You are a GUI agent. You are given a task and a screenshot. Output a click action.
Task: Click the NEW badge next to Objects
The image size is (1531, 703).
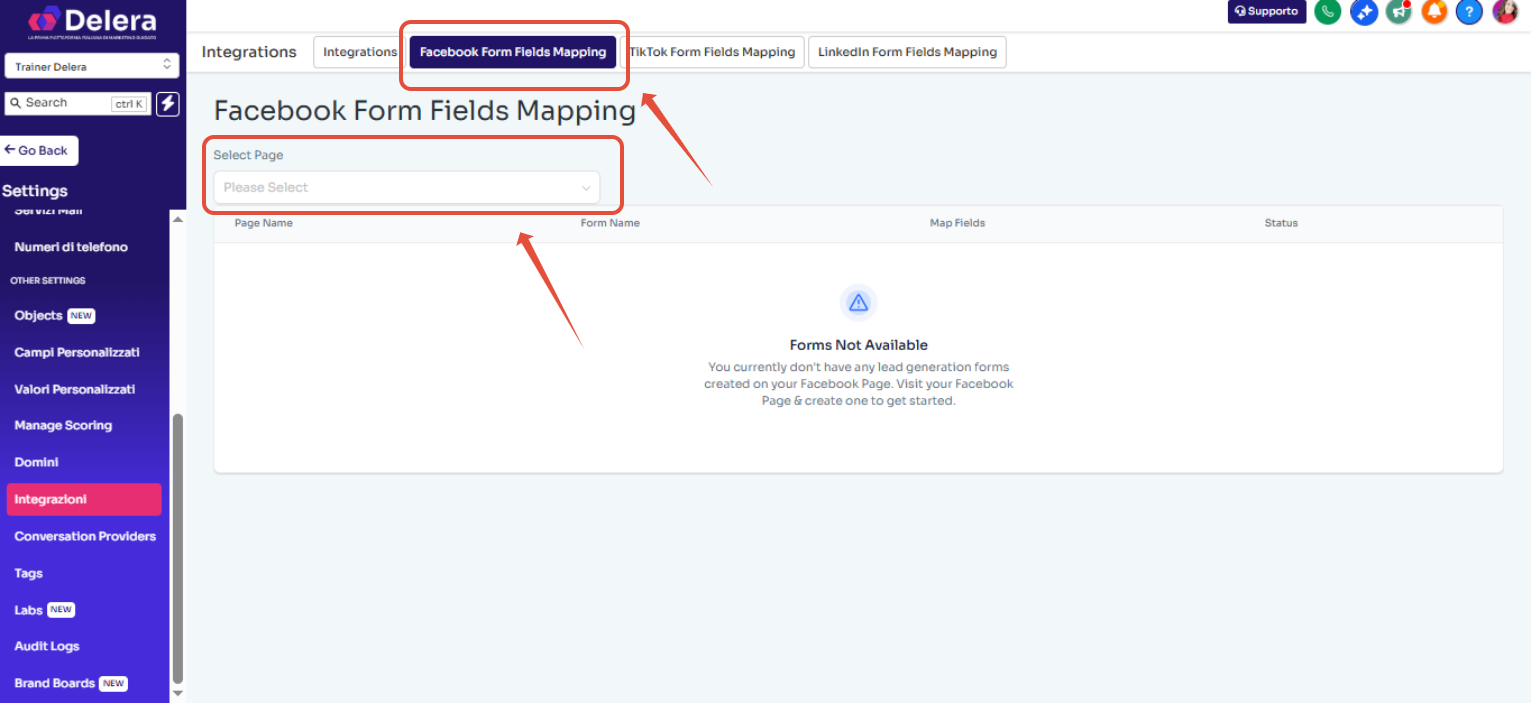[x=81, y=316]
